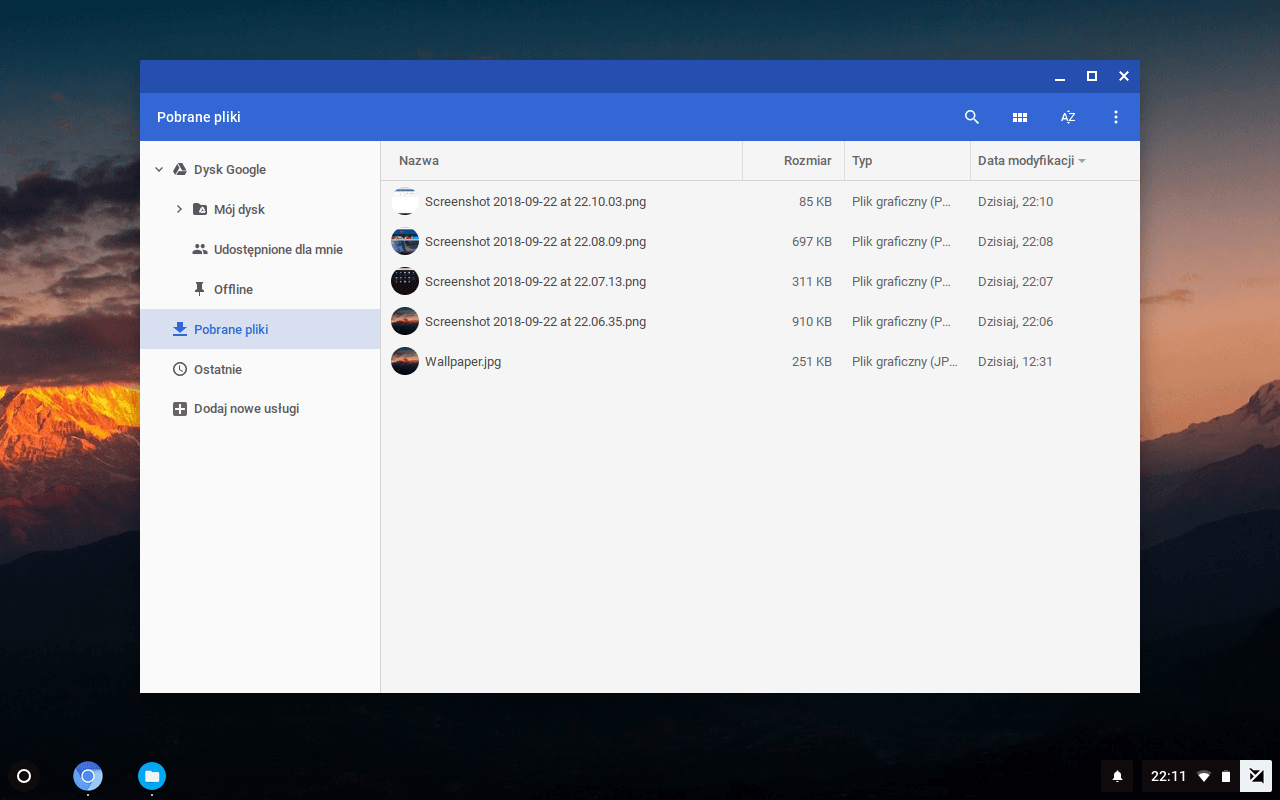The width and height of the screenshot is (1280, 800).
Task: Sort by Data modyfikacji header
Action: click(1026, 161)
